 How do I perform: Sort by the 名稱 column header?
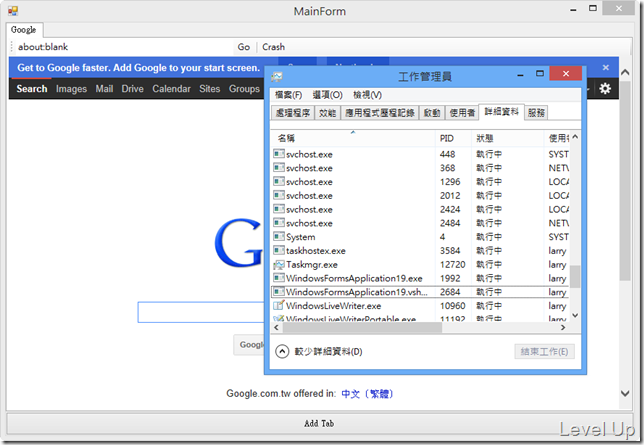click(352, 138)
